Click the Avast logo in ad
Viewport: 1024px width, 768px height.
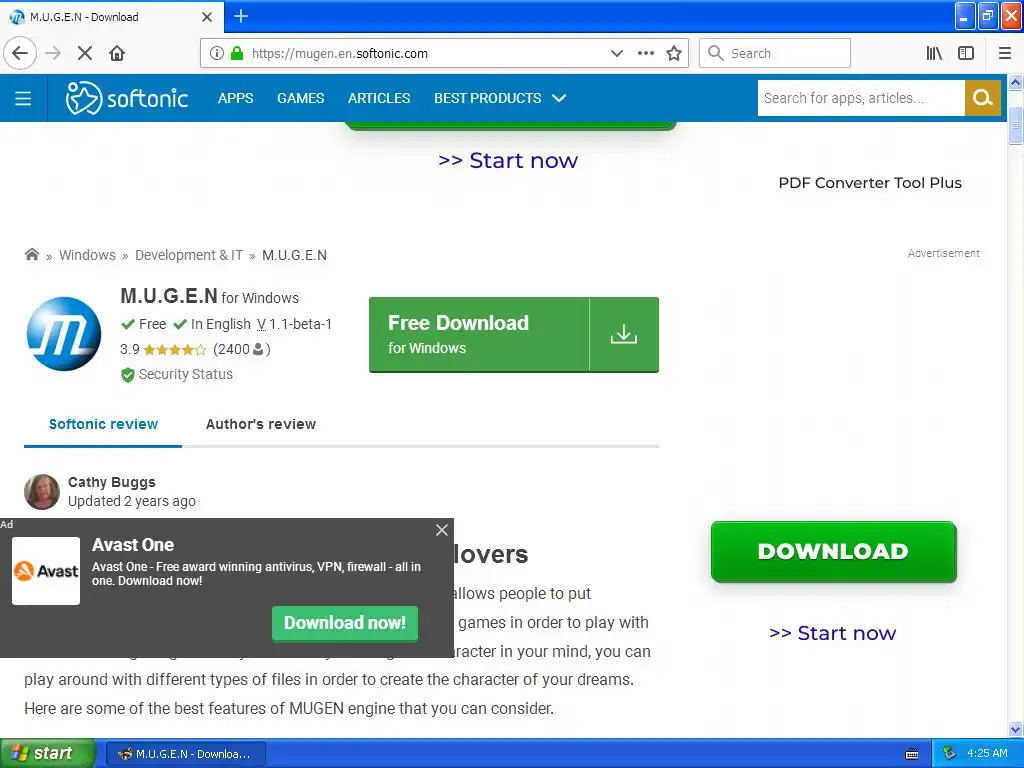(46, 571)
